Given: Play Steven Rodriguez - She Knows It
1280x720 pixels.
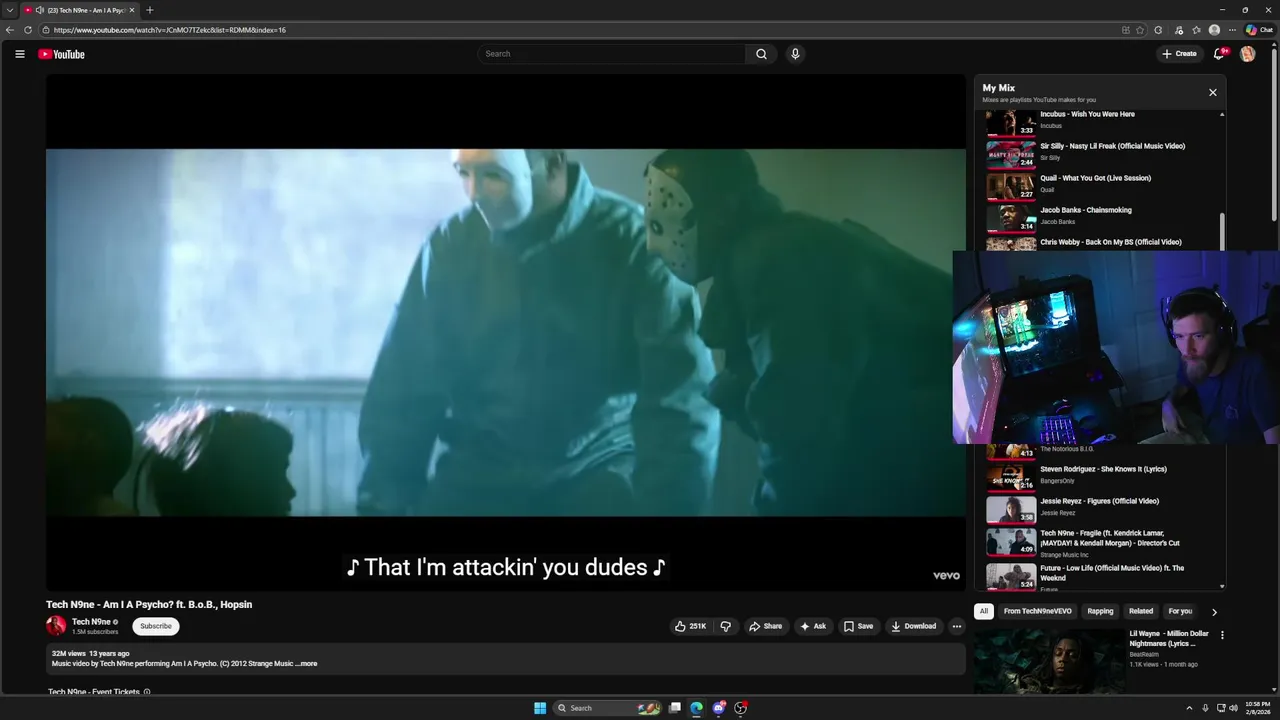Looking at the screenshot, I should (1103, 469).
